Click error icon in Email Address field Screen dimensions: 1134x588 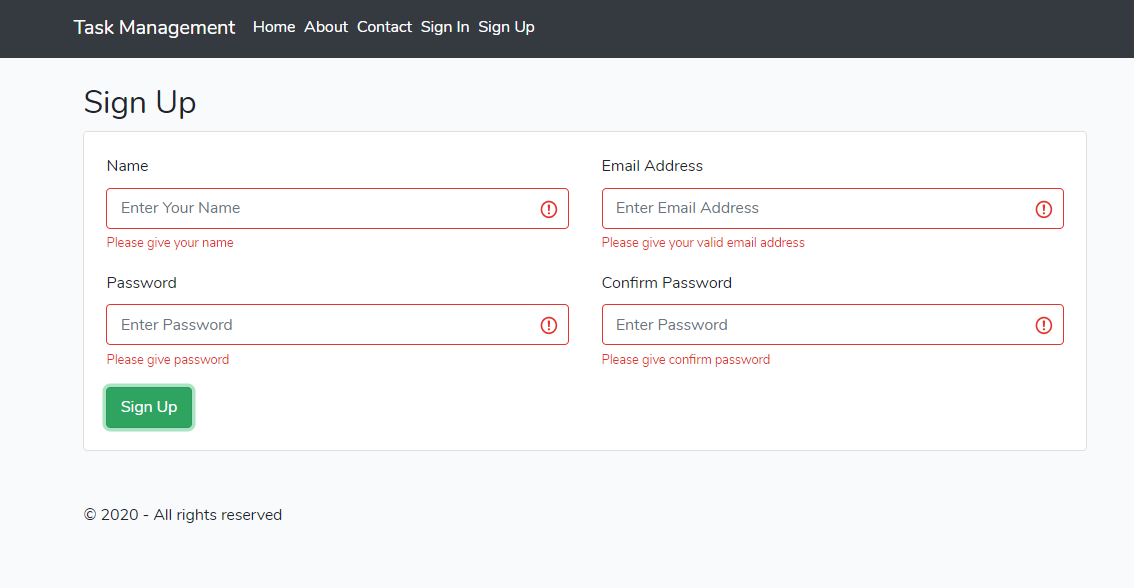1044,209
